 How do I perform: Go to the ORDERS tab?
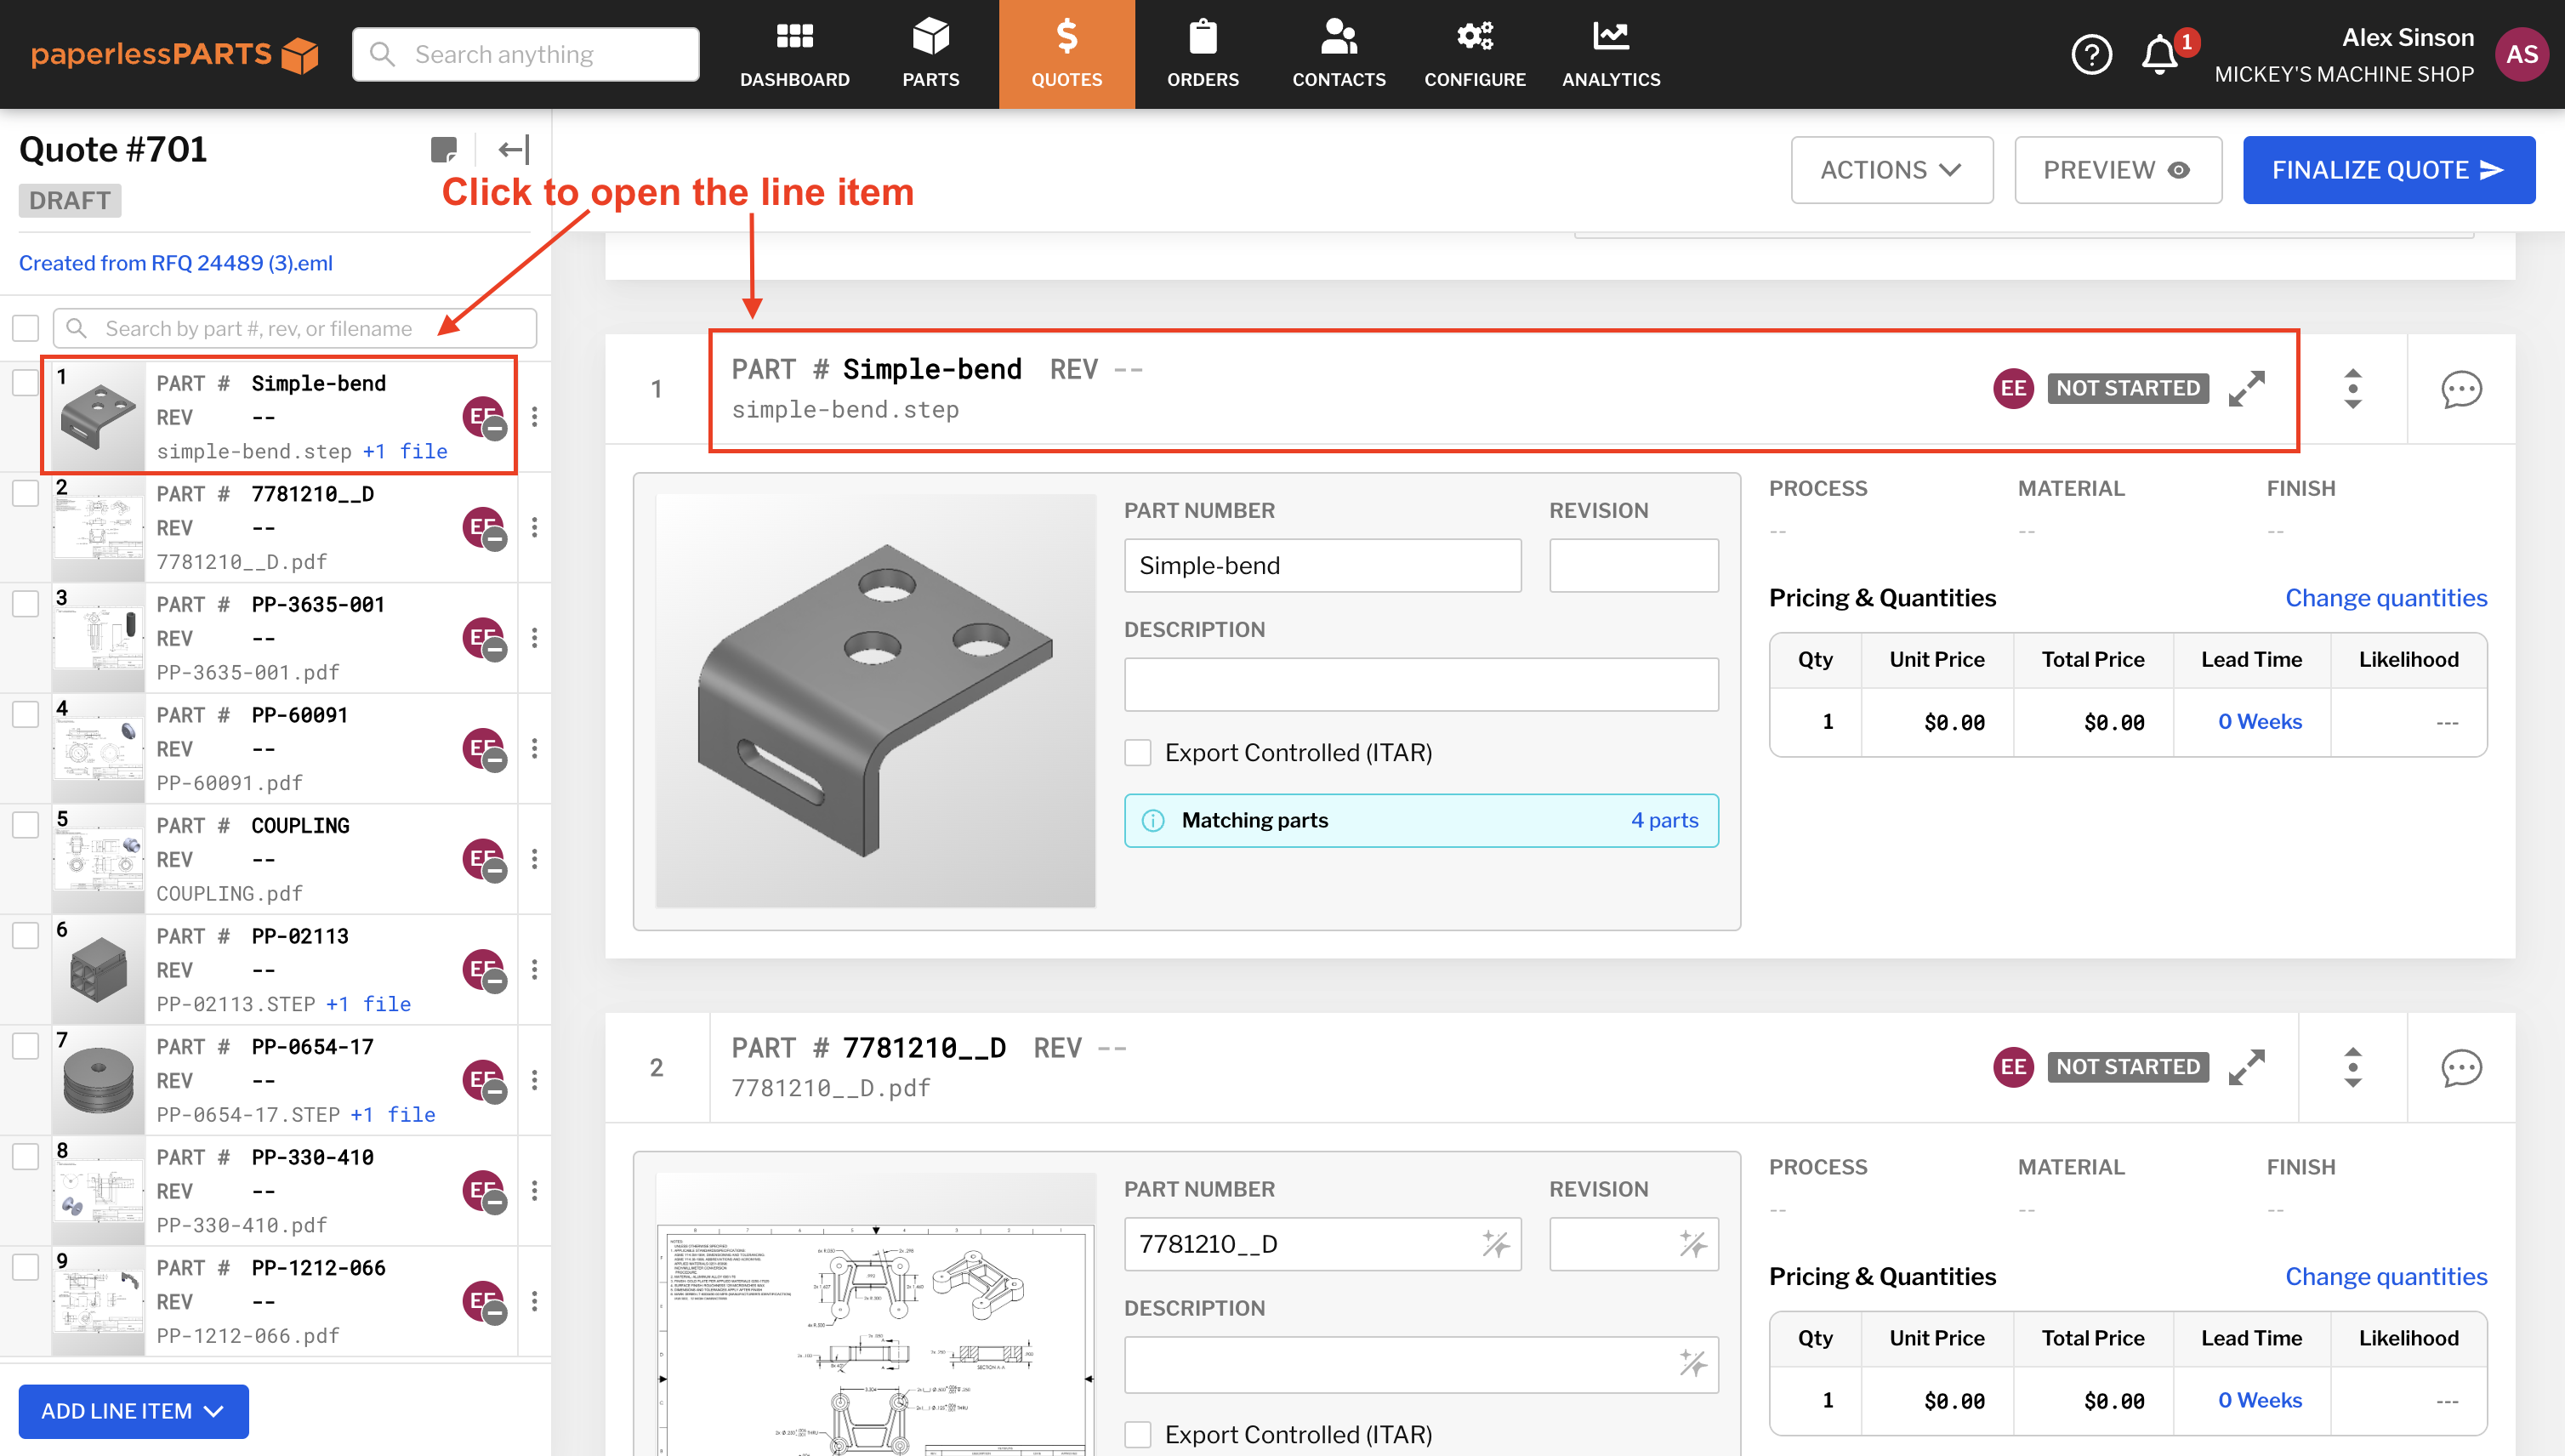pyautogui.click(x=1202, y=54)
